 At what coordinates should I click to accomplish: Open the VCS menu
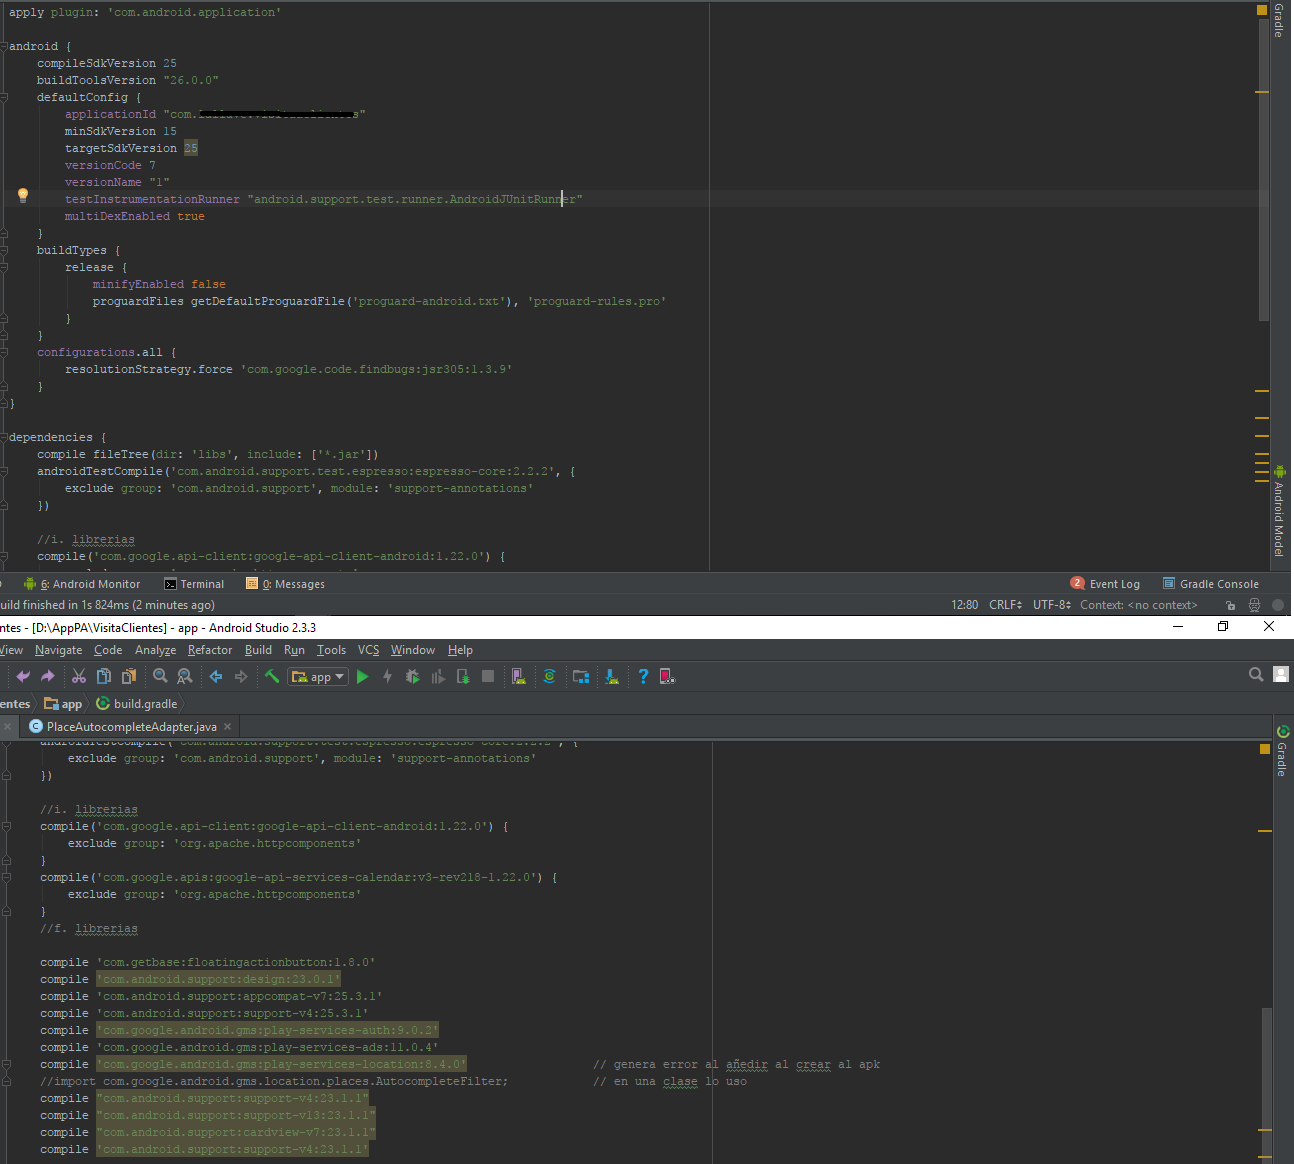(369, 650)
